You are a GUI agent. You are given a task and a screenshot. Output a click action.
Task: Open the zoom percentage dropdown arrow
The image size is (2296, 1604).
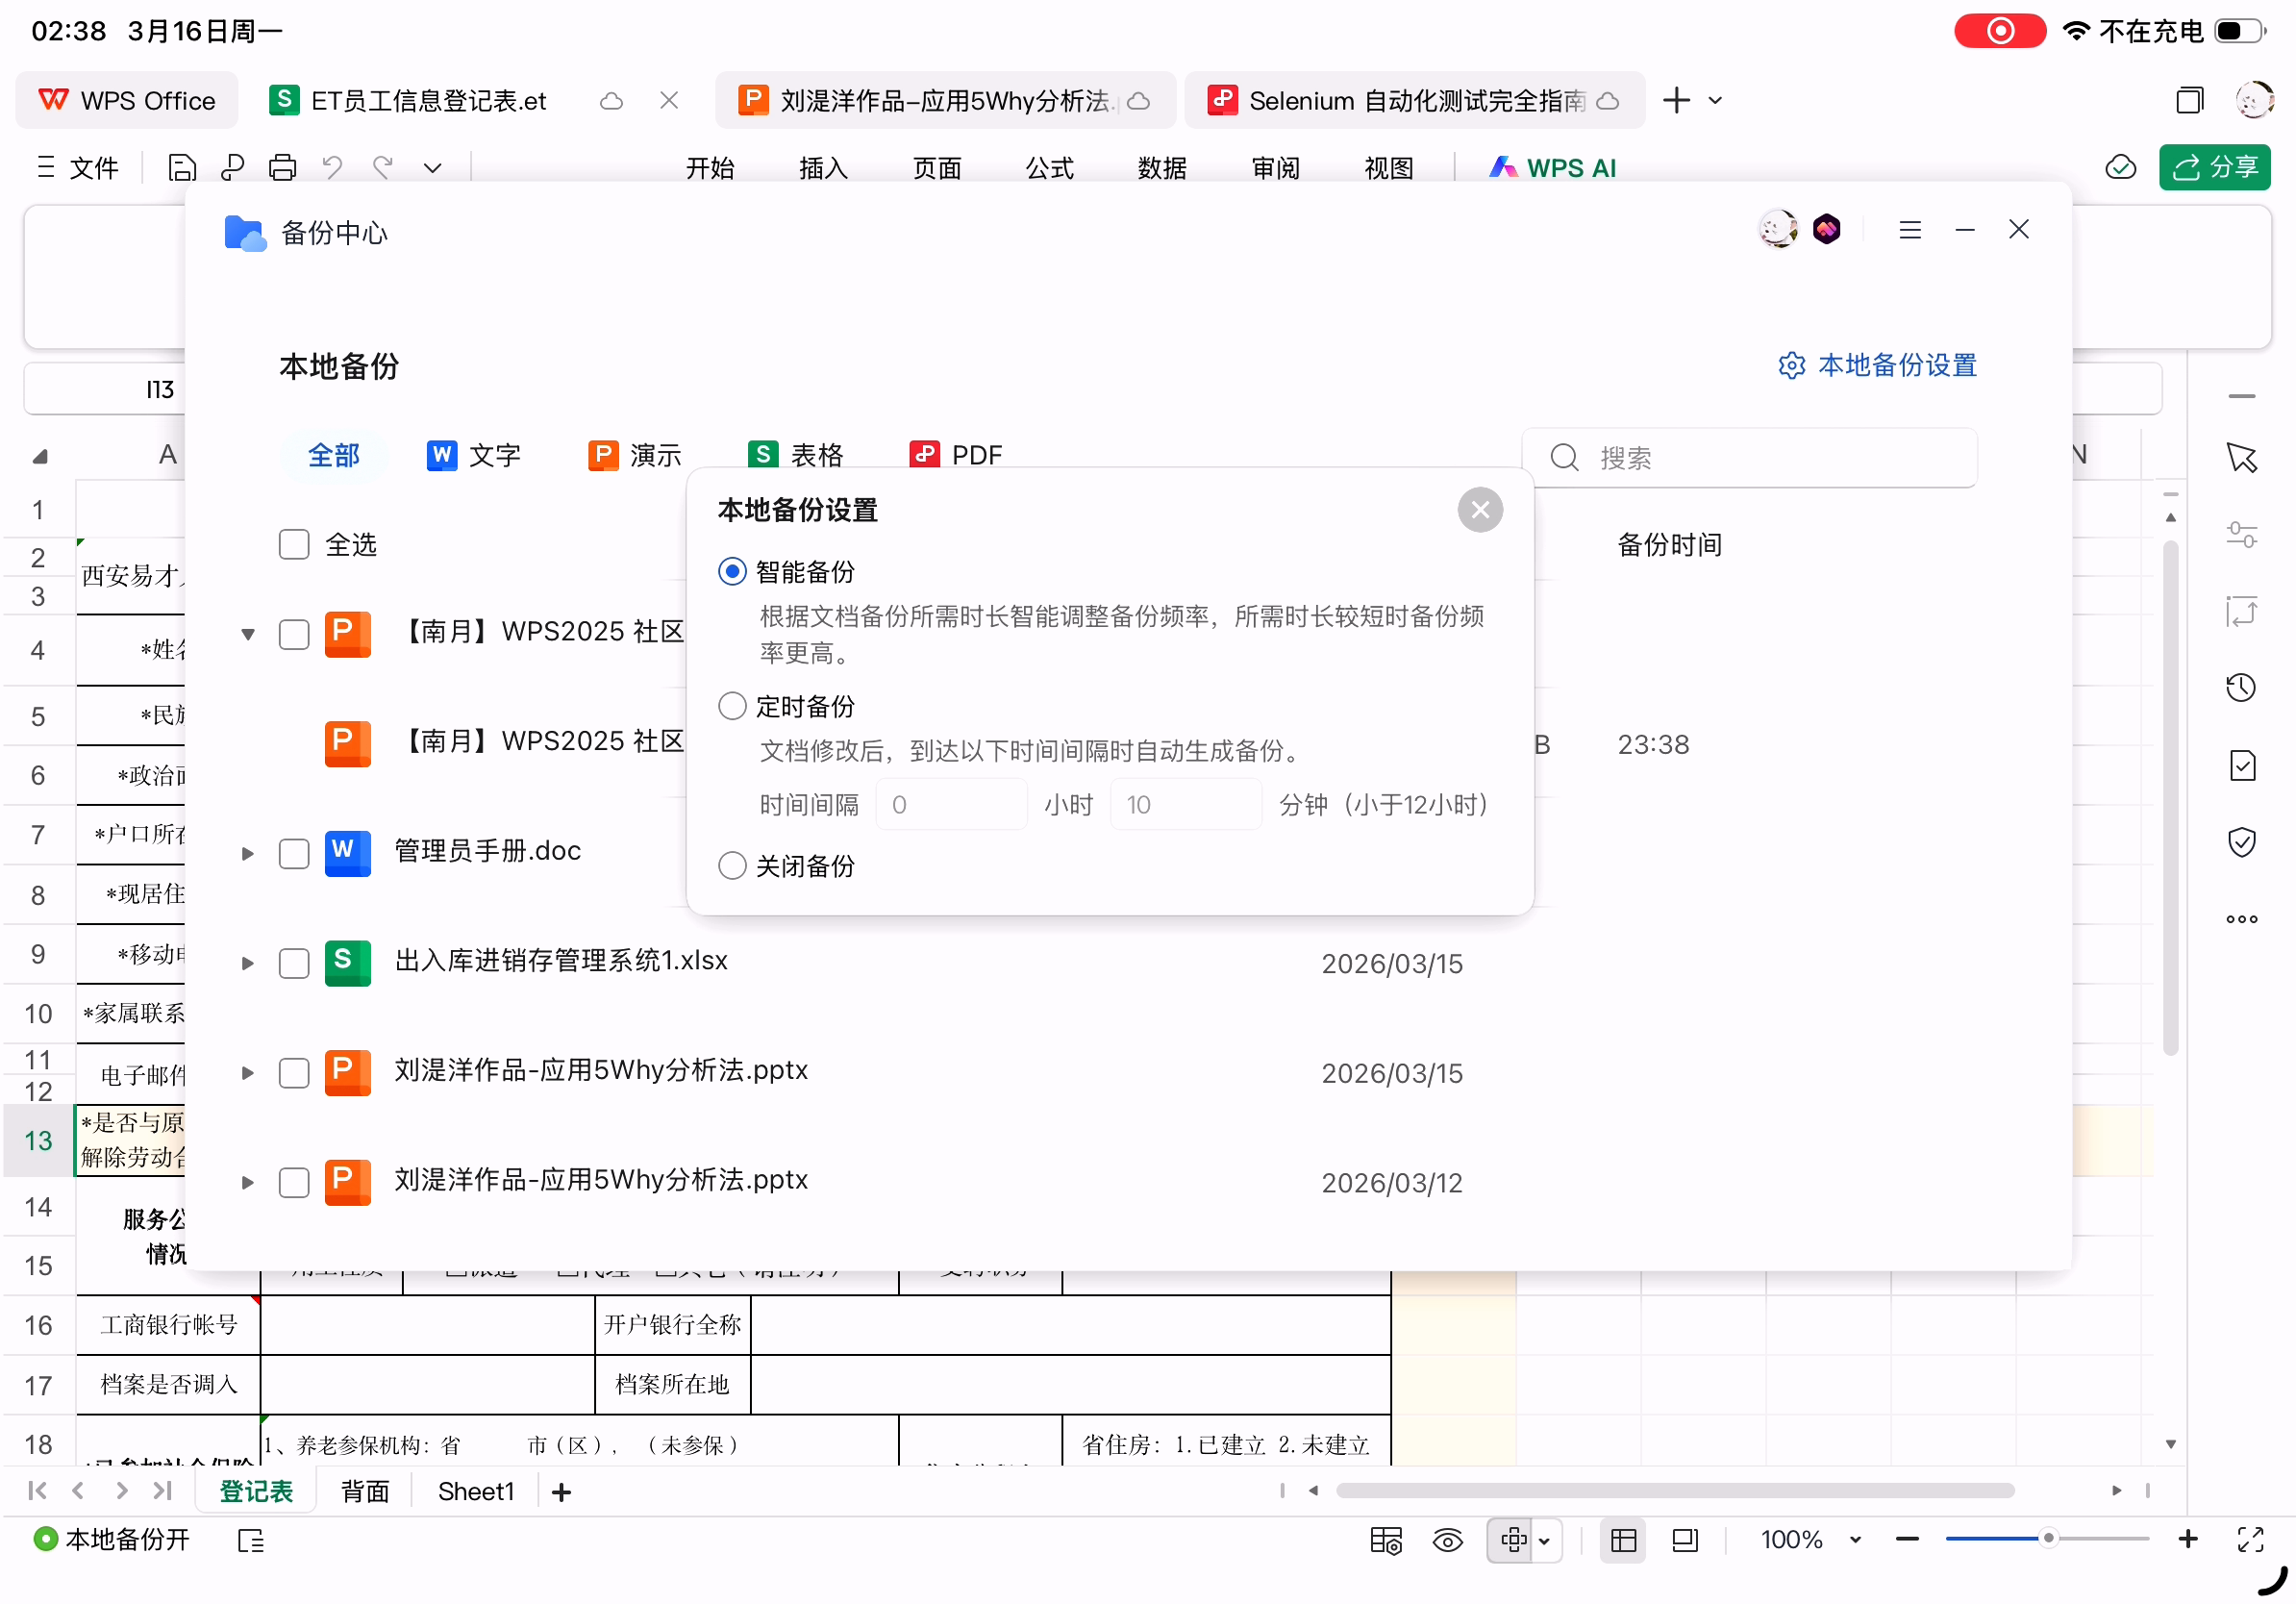pos(1855,1540)
